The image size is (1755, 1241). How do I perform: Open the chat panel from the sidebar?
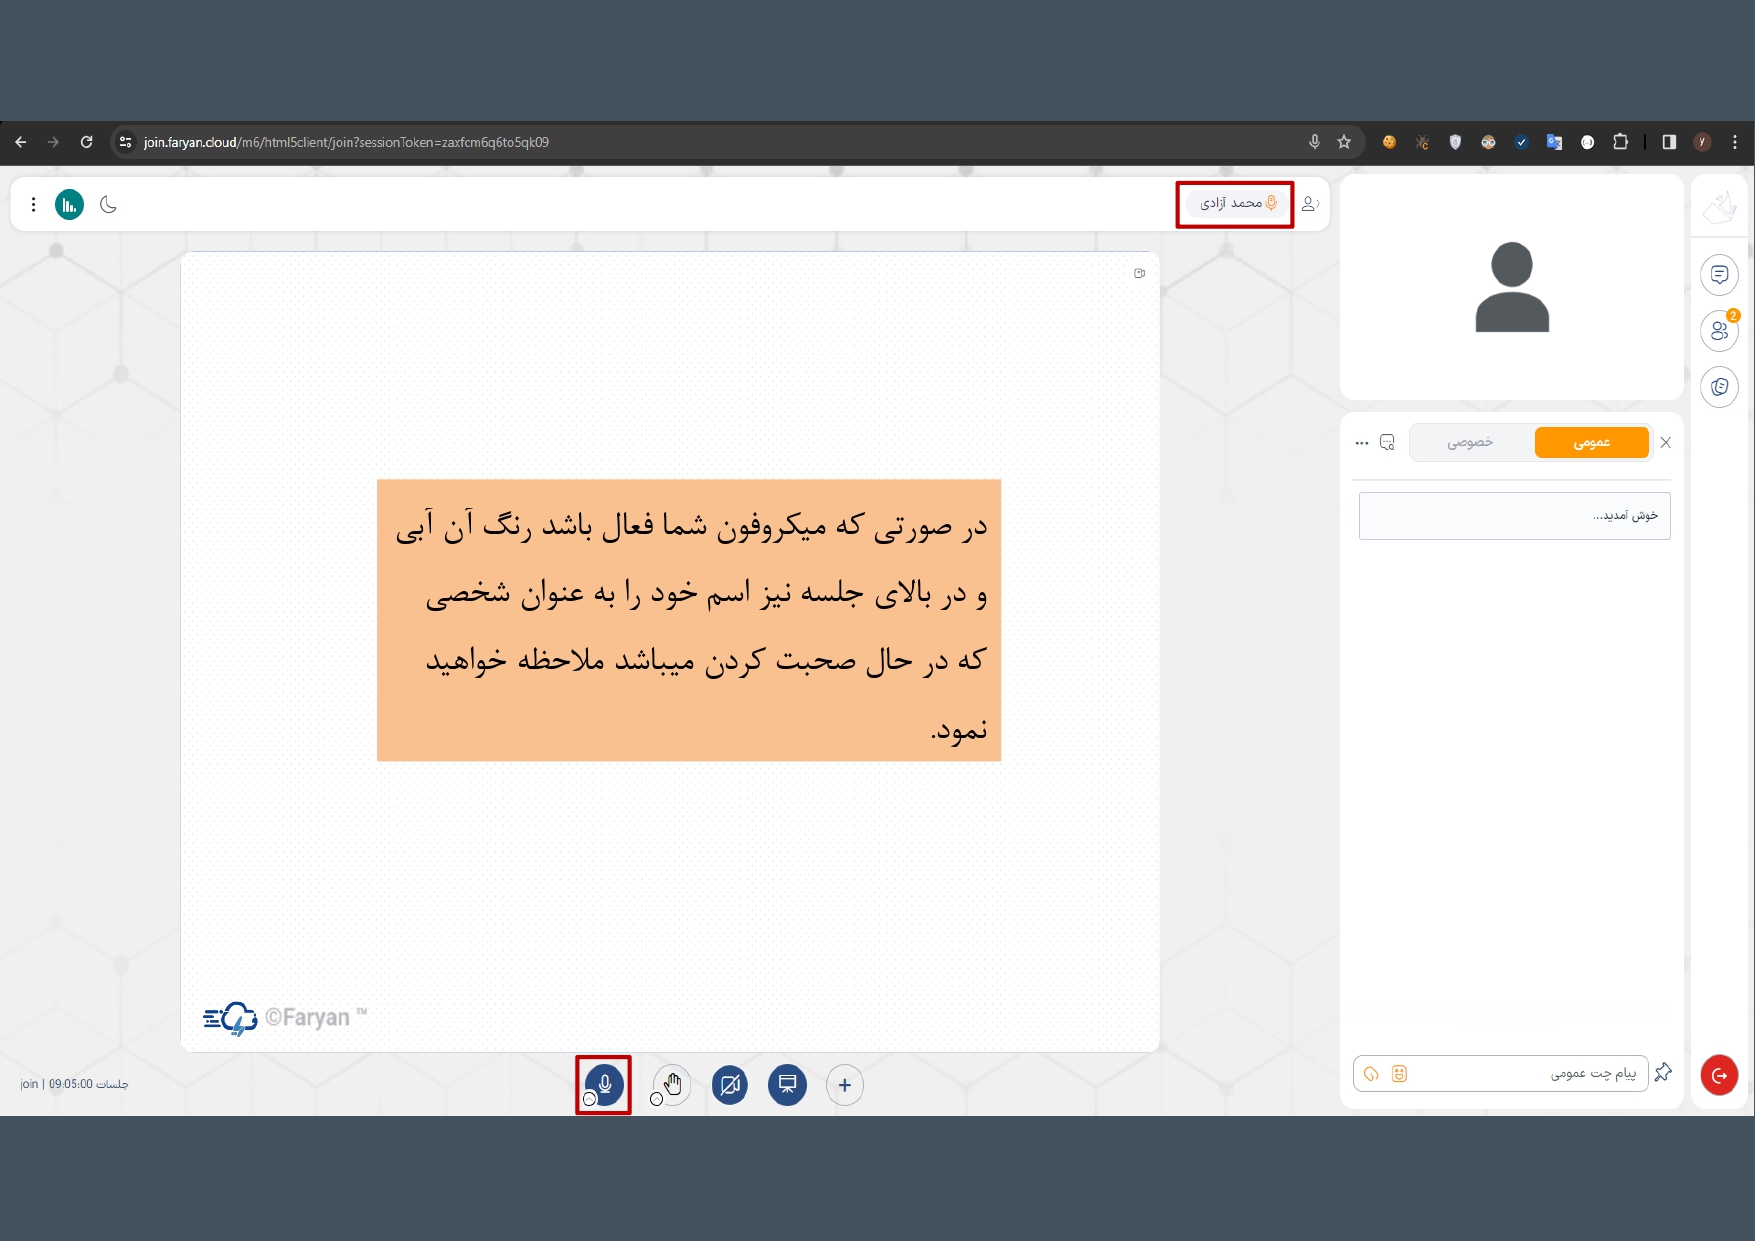(x=1719, y=275)
